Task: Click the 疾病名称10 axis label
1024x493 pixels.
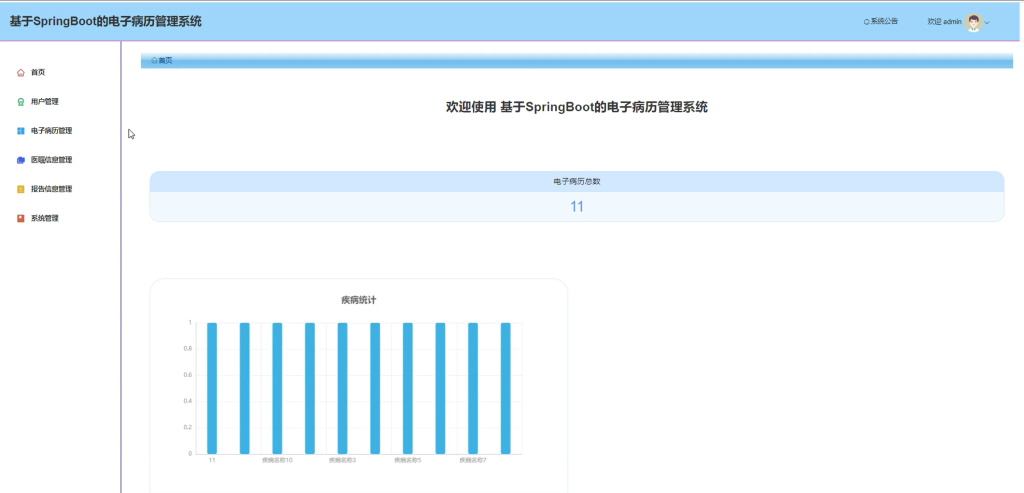Action: [278, 460]
